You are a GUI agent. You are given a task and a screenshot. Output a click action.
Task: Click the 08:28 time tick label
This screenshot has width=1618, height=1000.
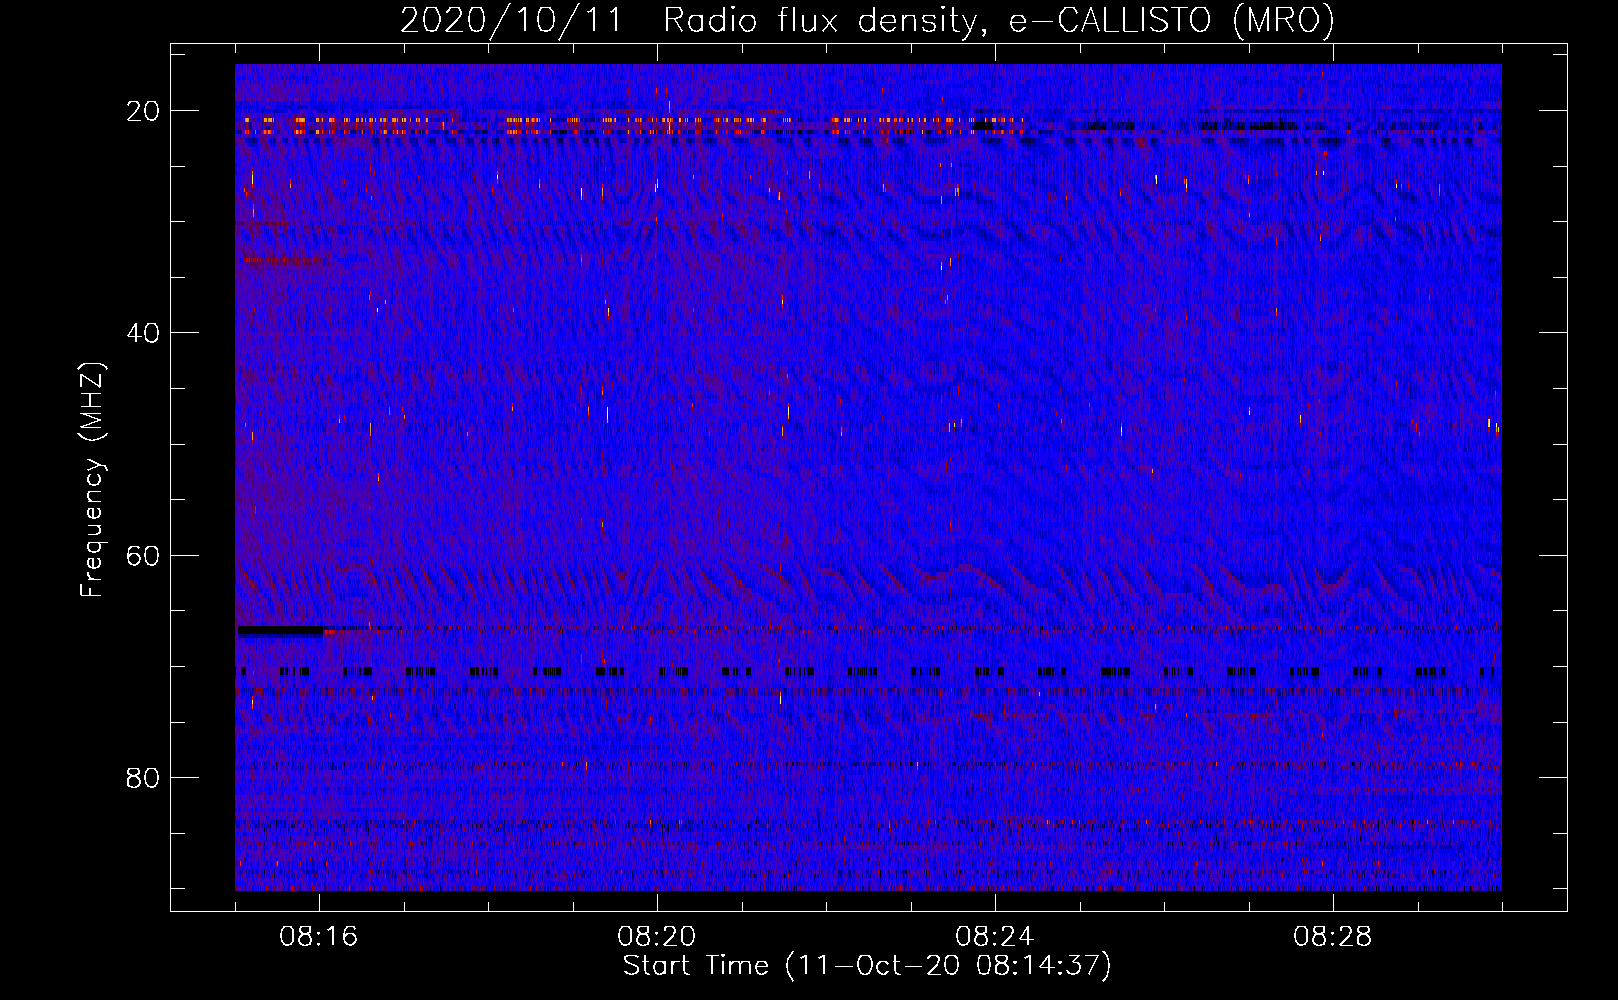[1333, 937]
